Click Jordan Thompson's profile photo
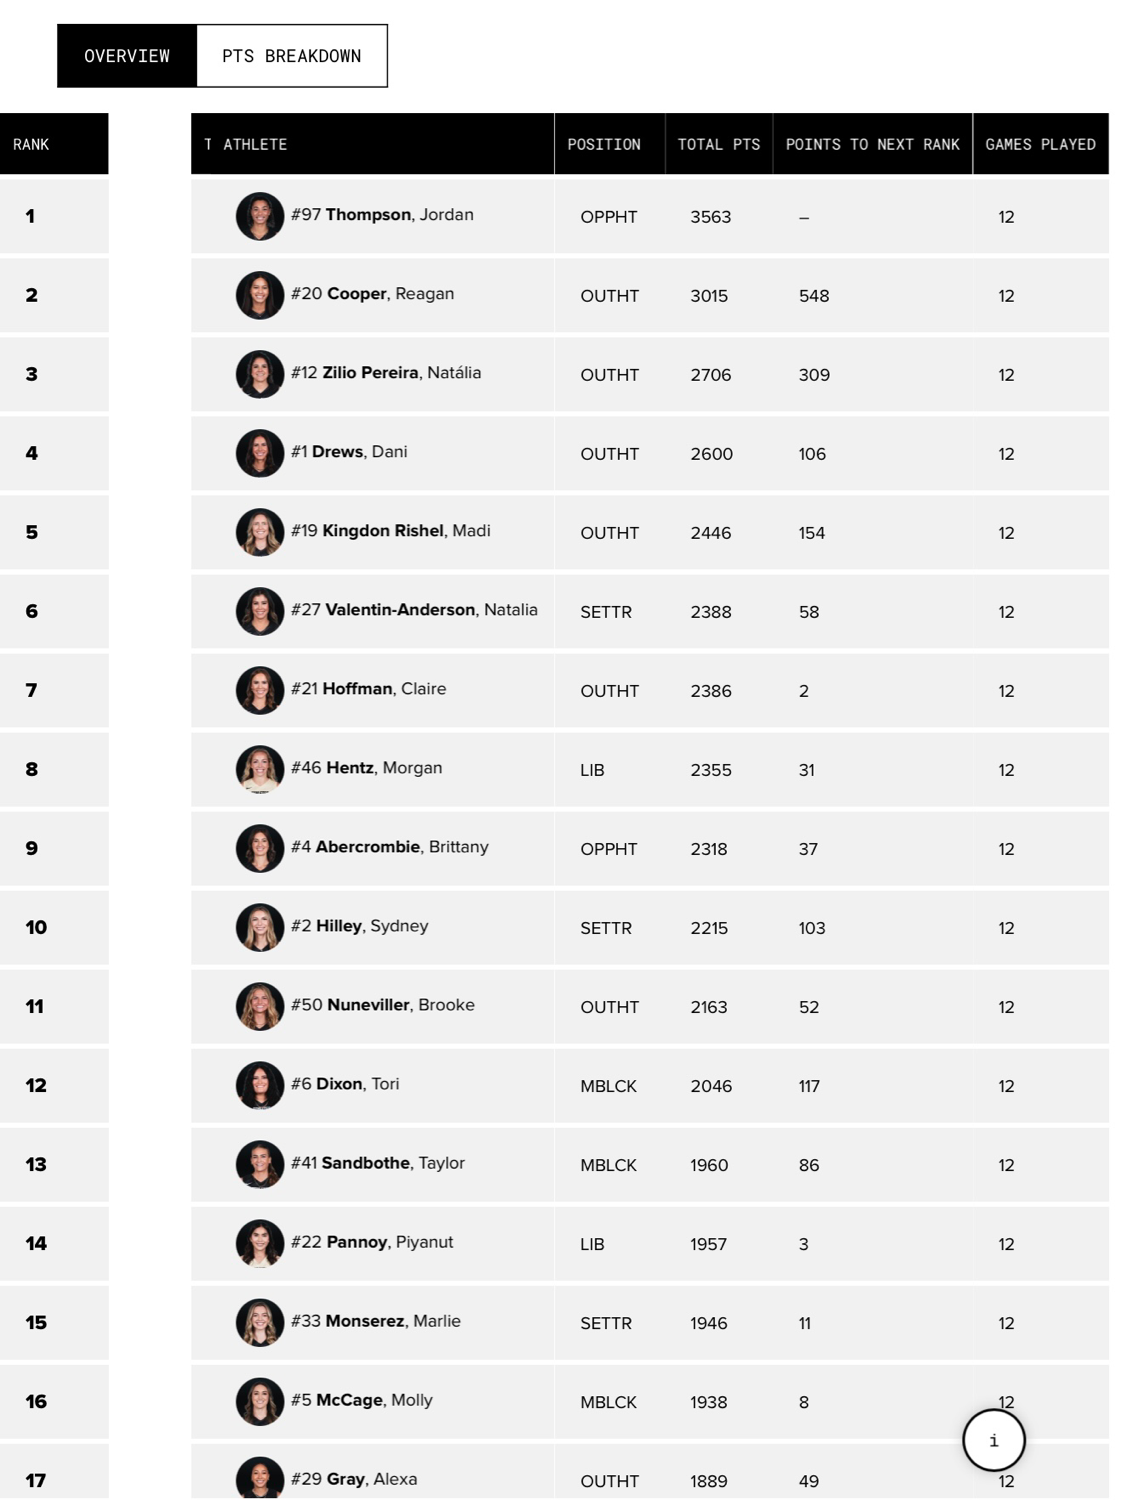 tap(260, 216)
